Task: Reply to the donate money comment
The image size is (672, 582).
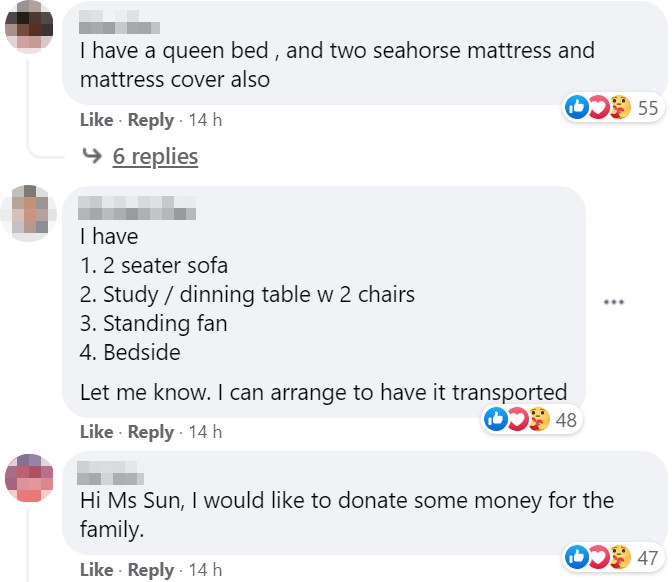Action: click(x=151, y=570)
